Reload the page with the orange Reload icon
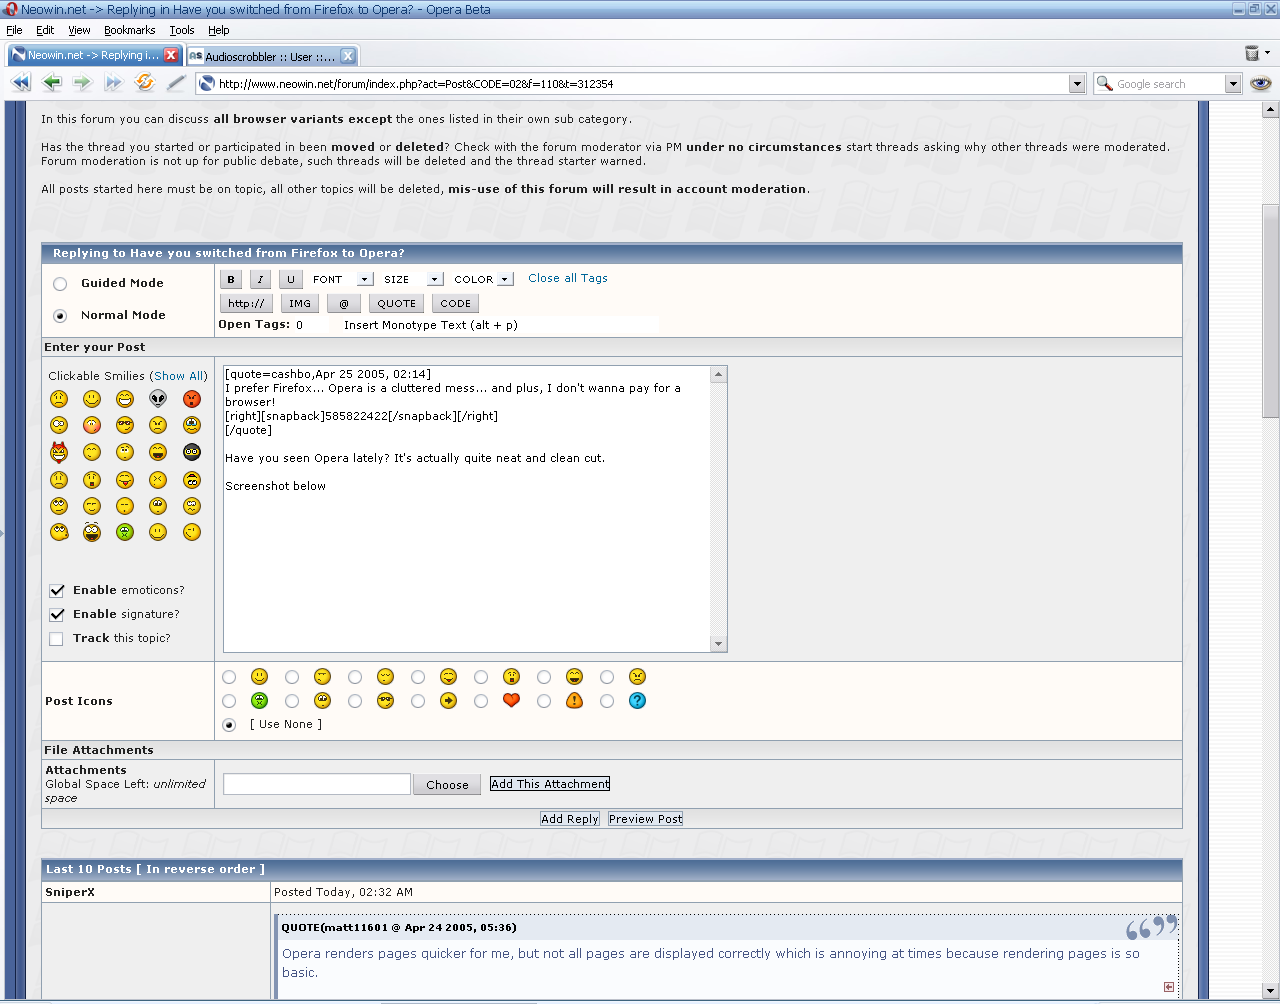Image resolution: width=1280 pixels, height=1004 pixels. pyautogui.click(x=145, y=83)
